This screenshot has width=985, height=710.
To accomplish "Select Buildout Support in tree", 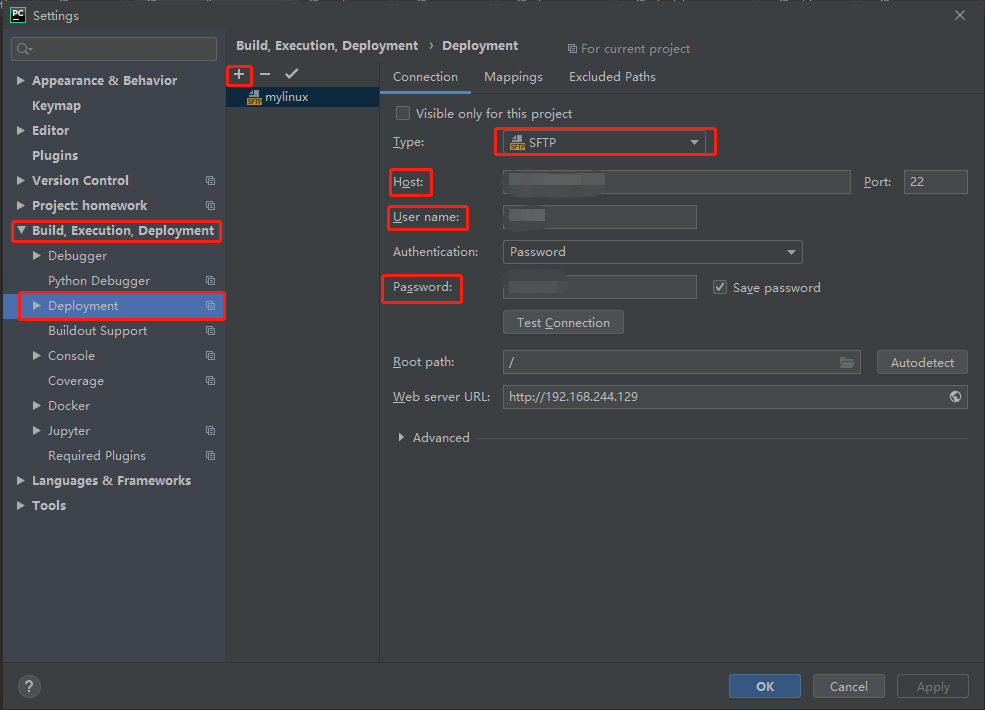I will pos(97,331).
